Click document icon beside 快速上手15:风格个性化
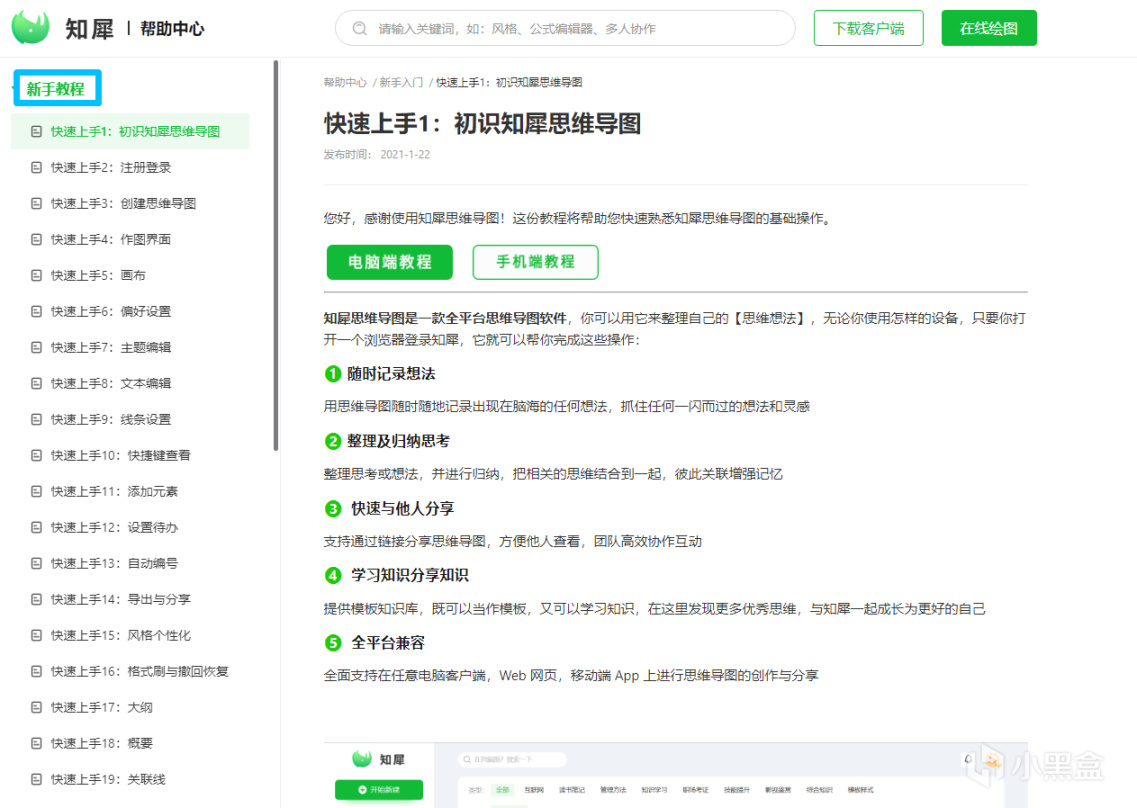This screenshot has width=1137, height=808. pos(36,635)
